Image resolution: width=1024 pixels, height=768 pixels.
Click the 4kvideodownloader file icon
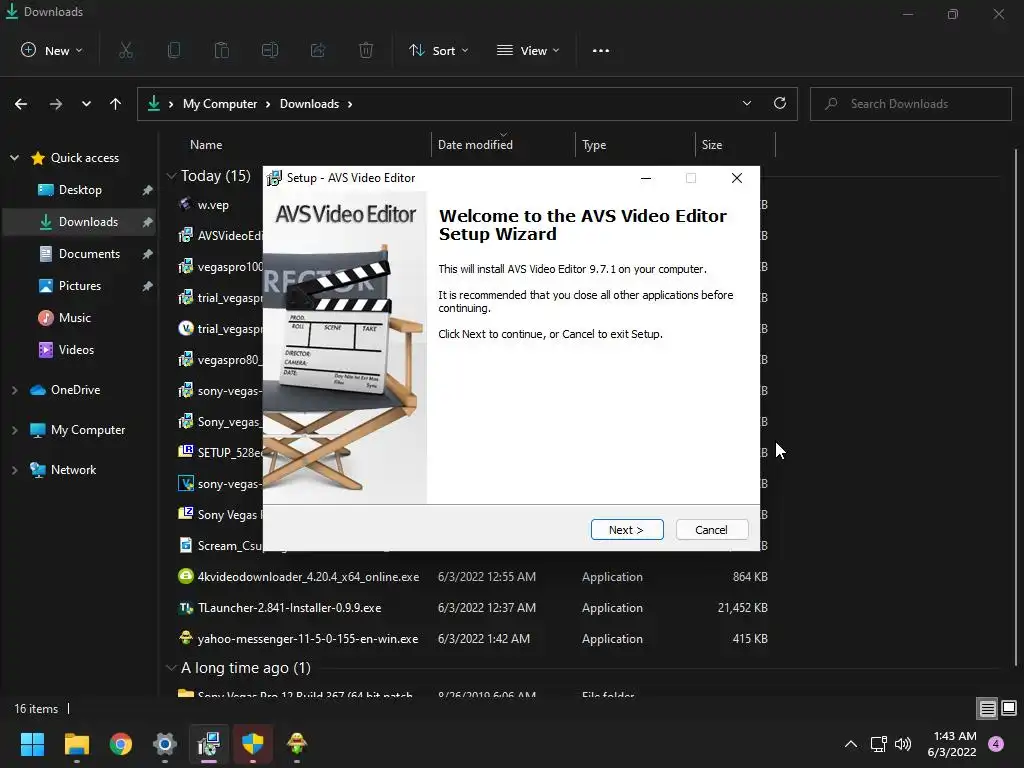pos(186,576)
